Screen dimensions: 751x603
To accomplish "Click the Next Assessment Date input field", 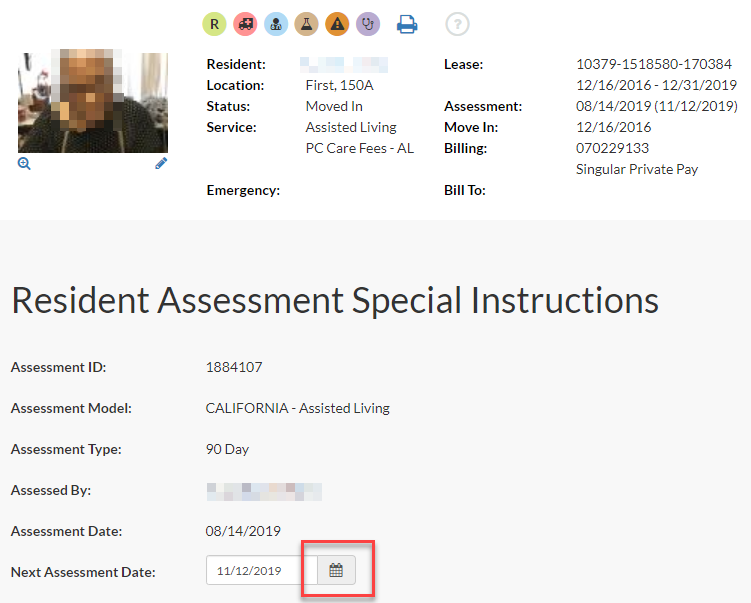I will [262, 570].
